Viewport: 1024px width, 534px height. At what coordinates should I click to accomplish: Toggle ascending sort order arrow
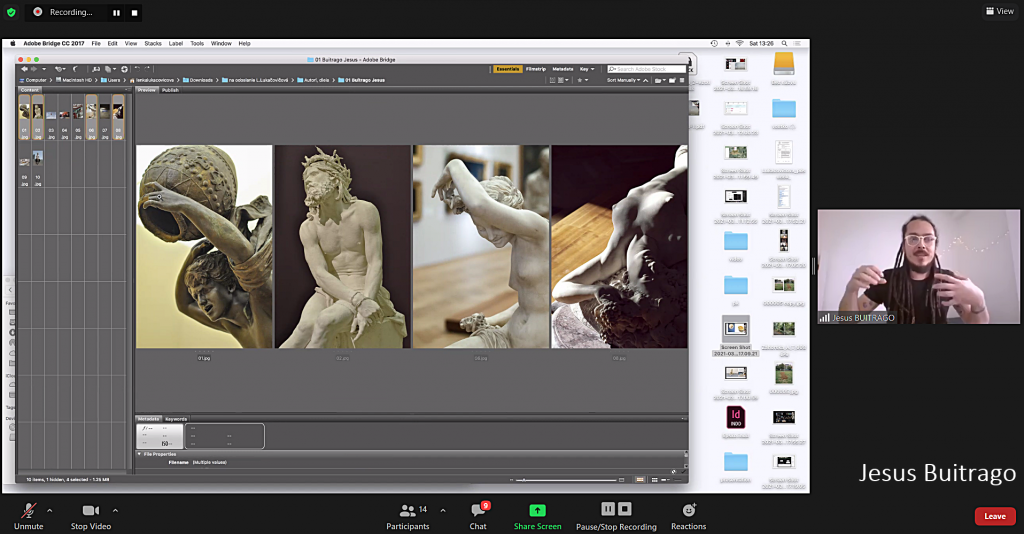click(645, 80)
